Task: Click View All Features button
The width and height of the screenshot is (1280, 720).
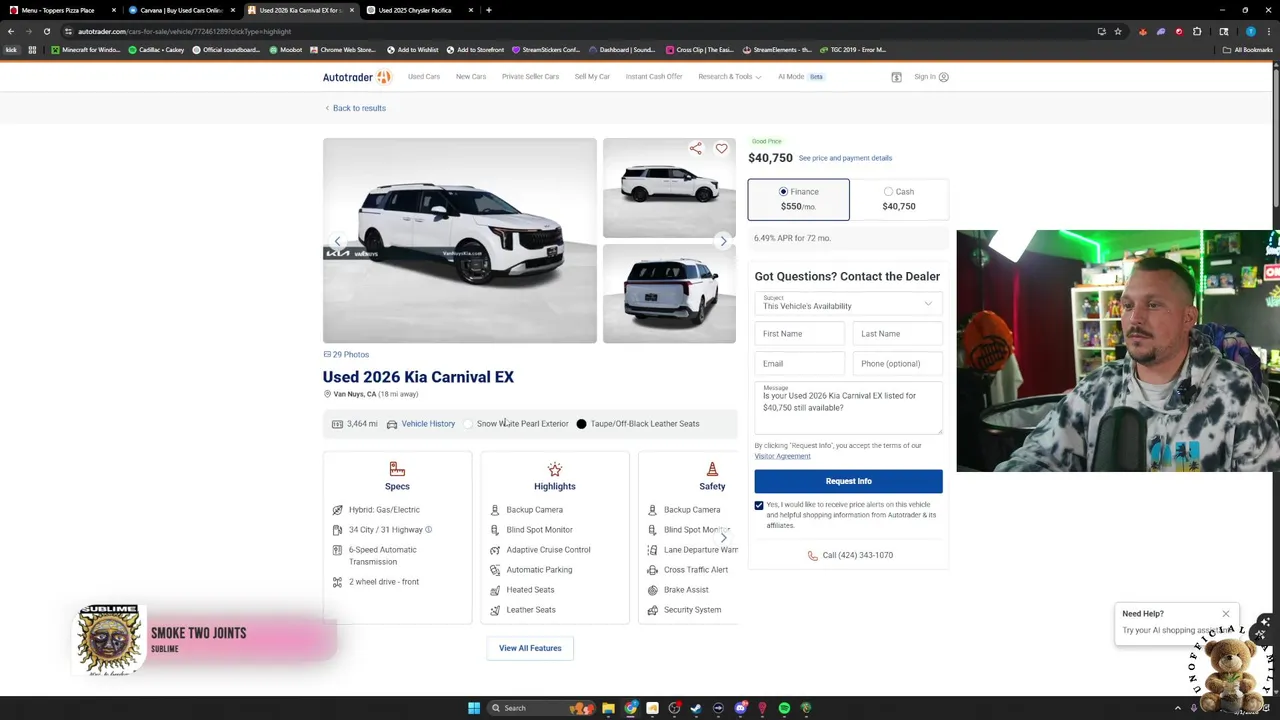Action: tap(530, 648)
